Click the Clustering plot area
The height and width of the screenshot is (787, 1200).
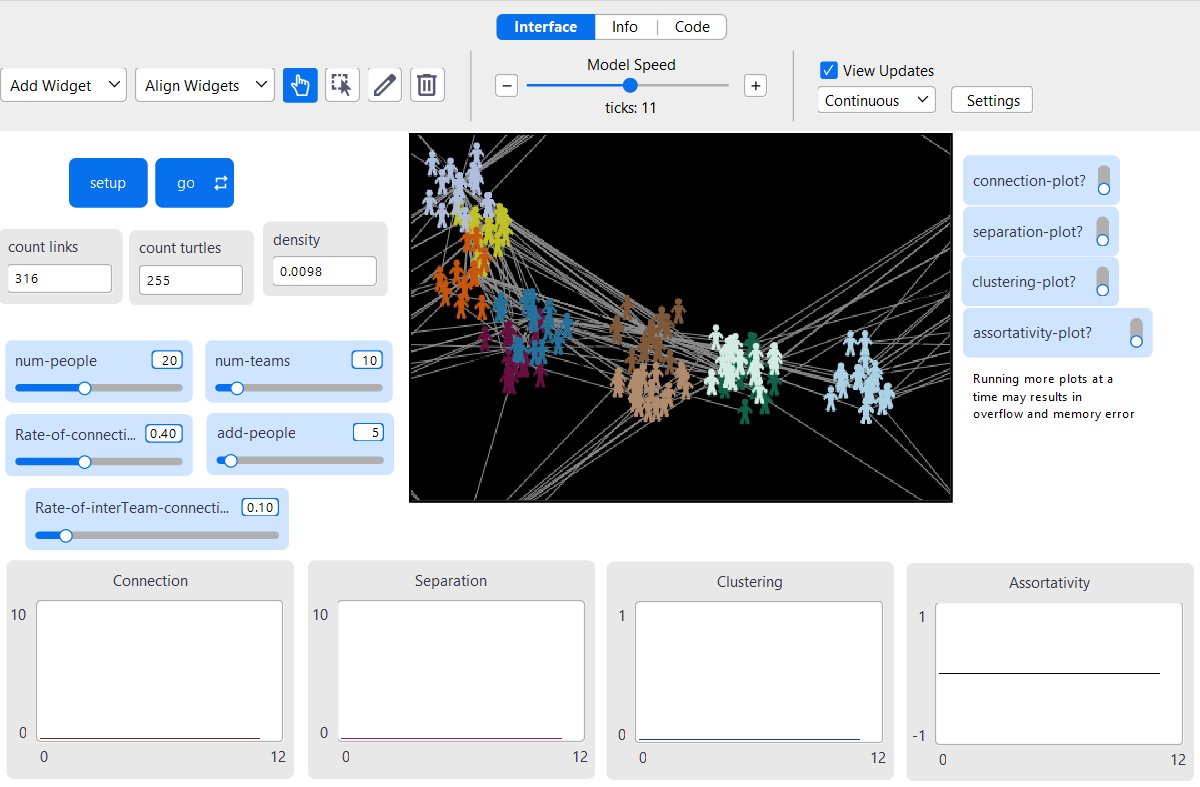tap(759, 672)
